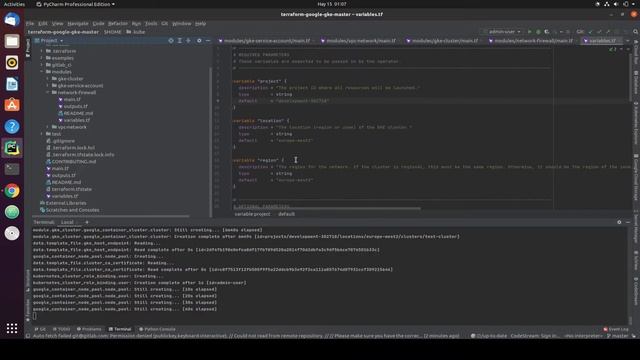This screenshot has width=640, height=360.
Task: Click Collapse All icon in Project panel
Action: click(188, 40)
